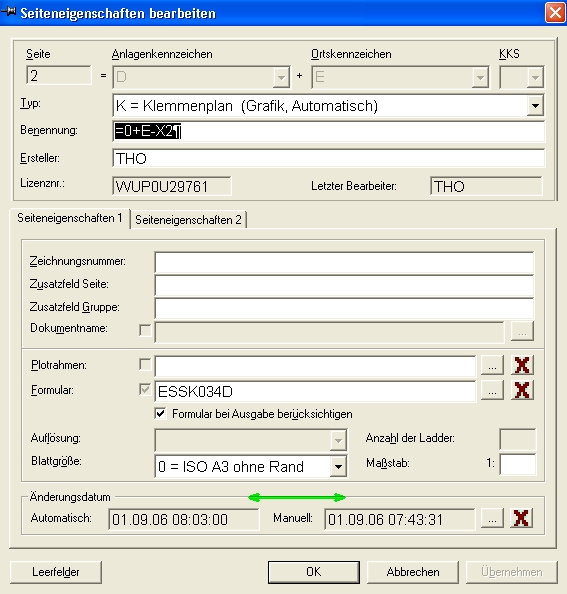Click the pin icon in the title bar
The image size is (567, 594).
pos(8,12)
